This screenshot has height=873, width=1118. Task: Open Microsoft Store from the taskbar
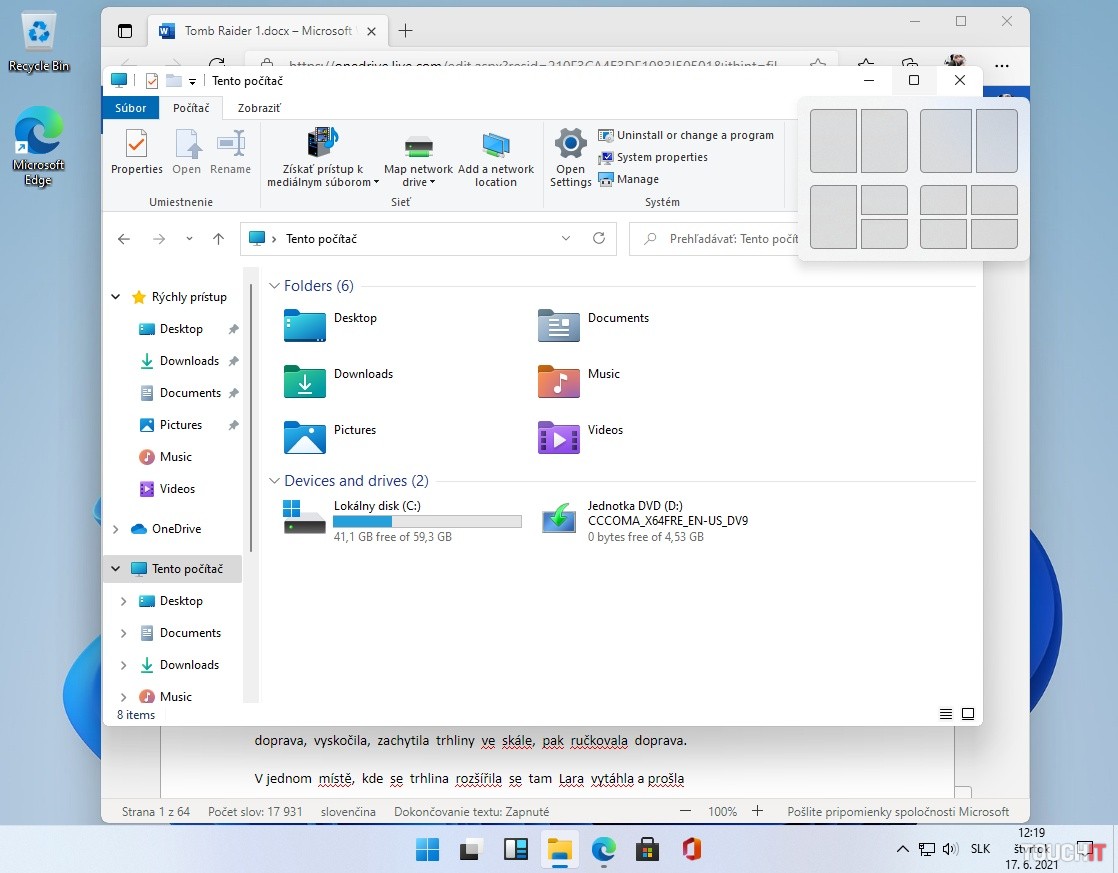pyautogui.click(x=647, y=850)
